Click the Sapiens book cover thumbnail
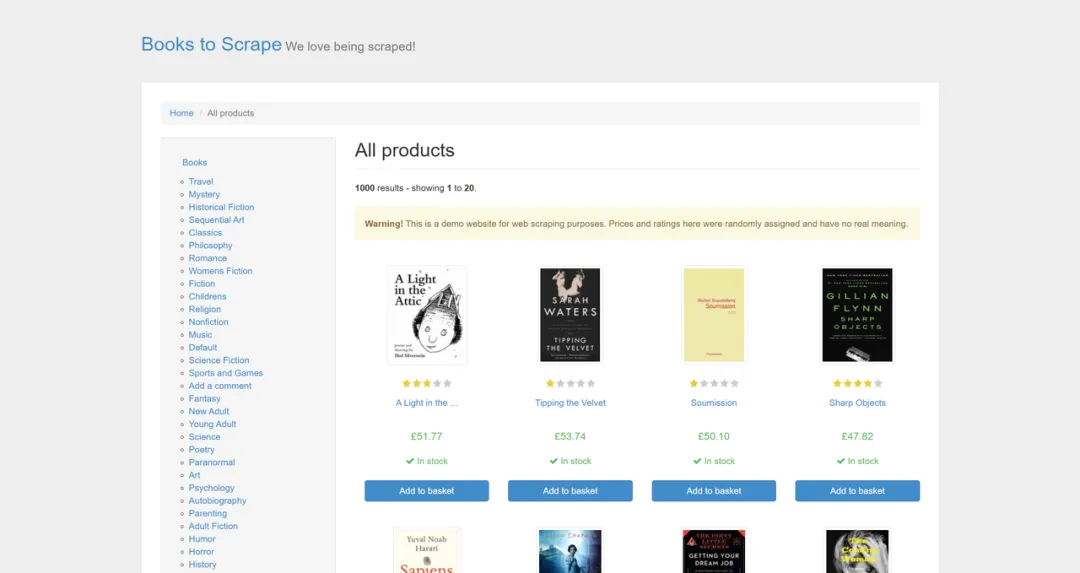 (426, 551)
